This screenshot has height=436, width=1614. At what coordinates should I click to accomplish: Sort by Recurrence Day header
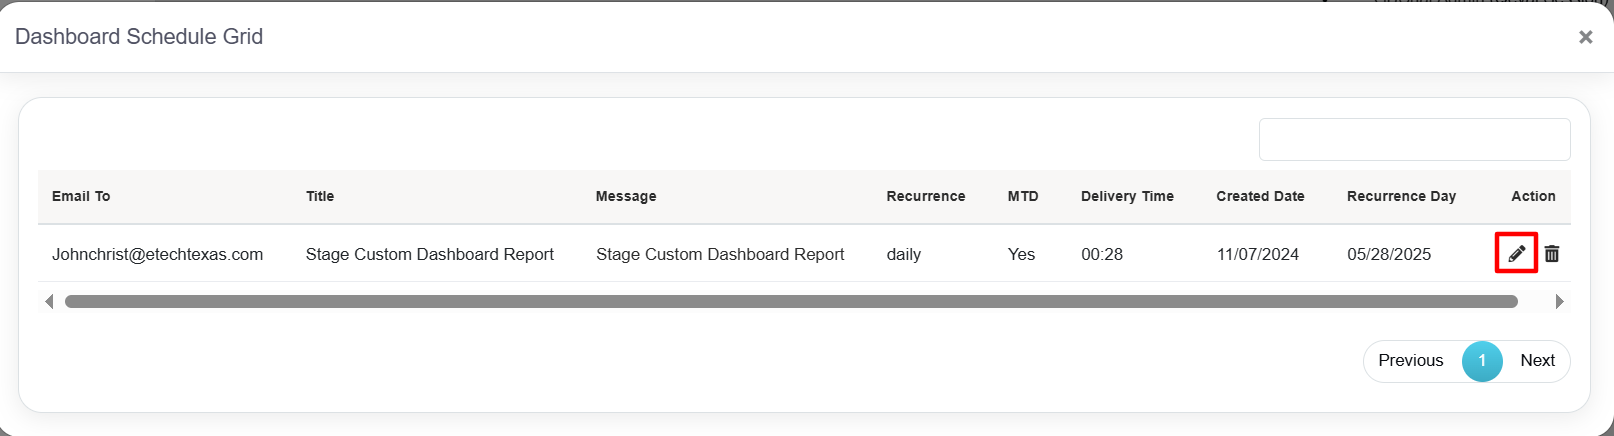tap(1401, 196)
